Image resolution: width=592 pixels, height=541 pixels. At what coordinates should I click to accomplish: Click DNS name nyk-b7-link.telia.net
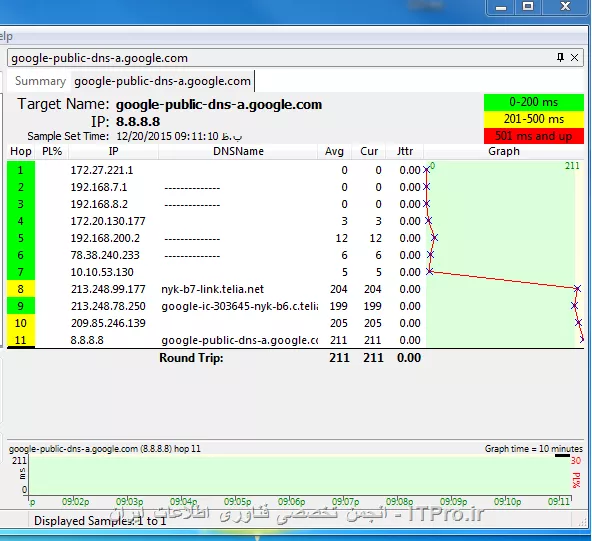click(213, 289)
